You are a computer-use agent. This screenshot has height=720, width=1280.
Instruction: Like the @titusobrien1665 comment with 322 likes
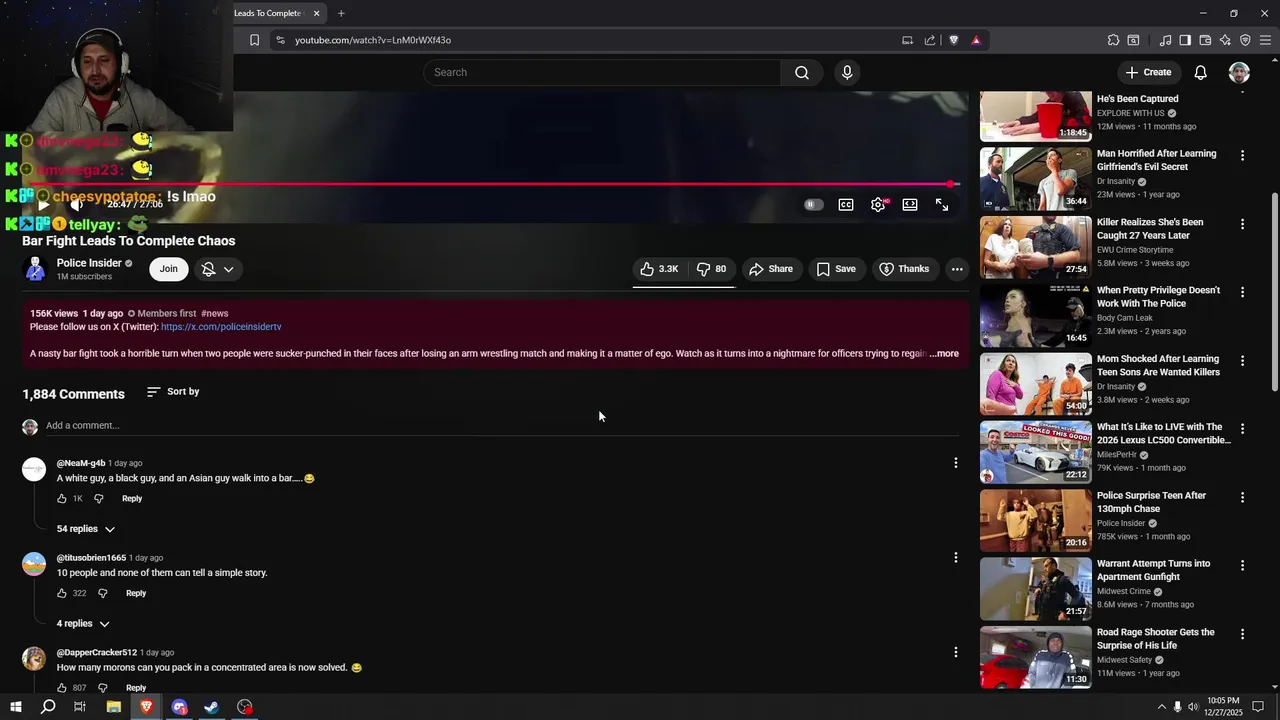click(x=62, y=594)
